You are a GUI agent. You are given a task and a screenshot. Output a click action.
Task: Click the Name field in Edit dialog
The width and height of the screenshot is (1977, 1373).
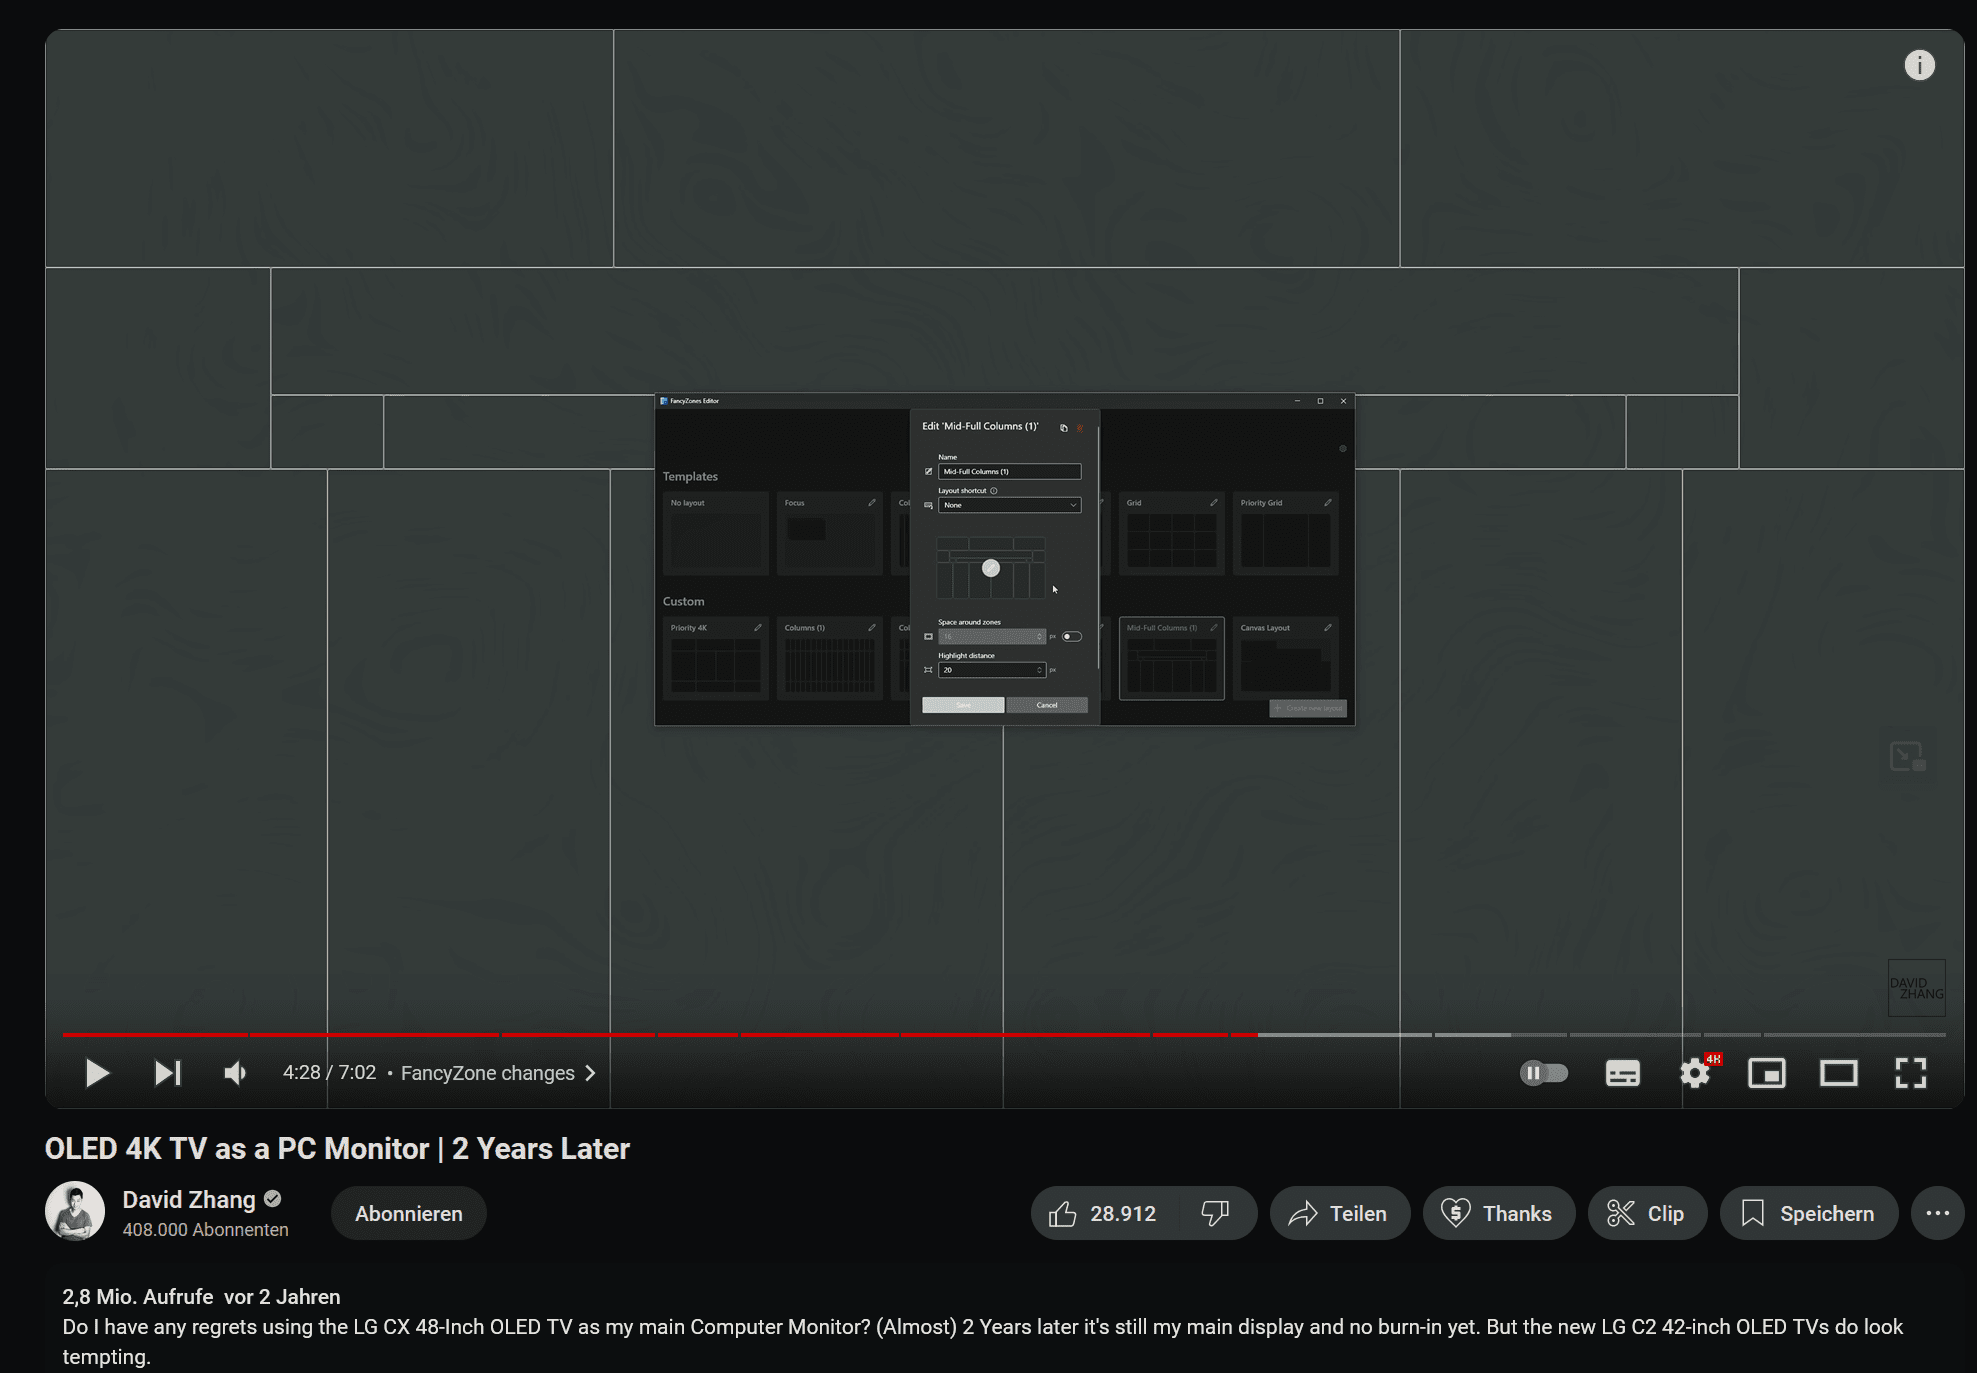pos(1009,471)
